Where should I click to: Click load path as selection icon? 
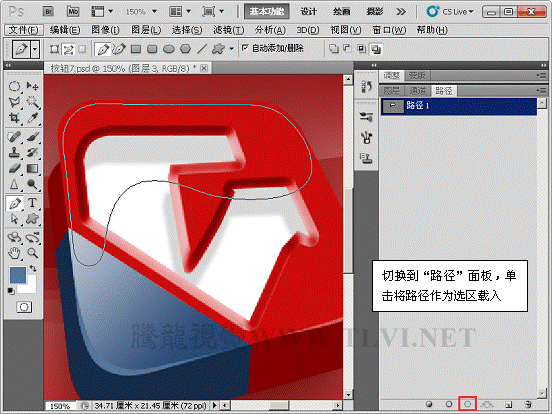click(468, 403)
